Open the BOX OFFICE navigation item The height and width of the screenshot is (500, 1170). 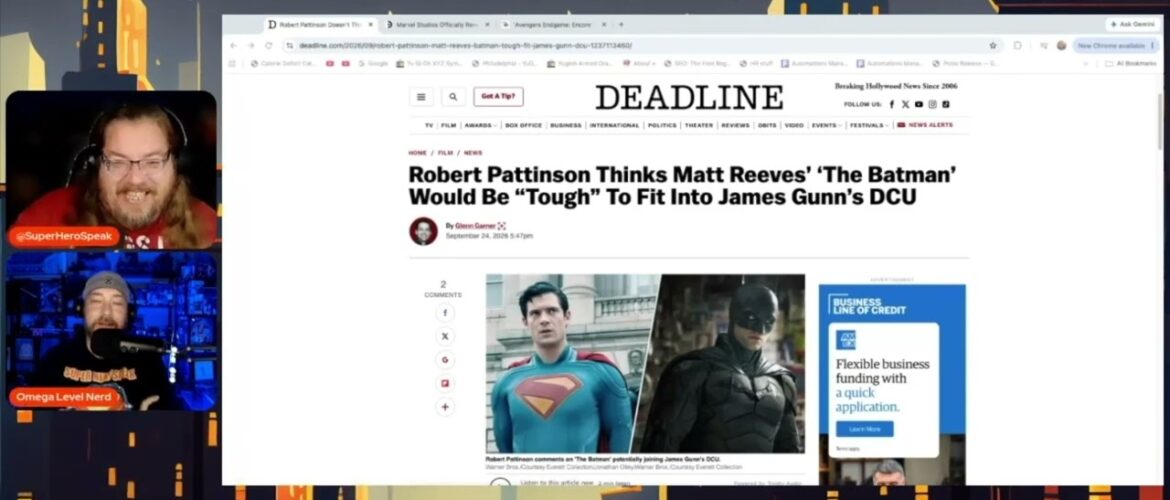(523, 125)
